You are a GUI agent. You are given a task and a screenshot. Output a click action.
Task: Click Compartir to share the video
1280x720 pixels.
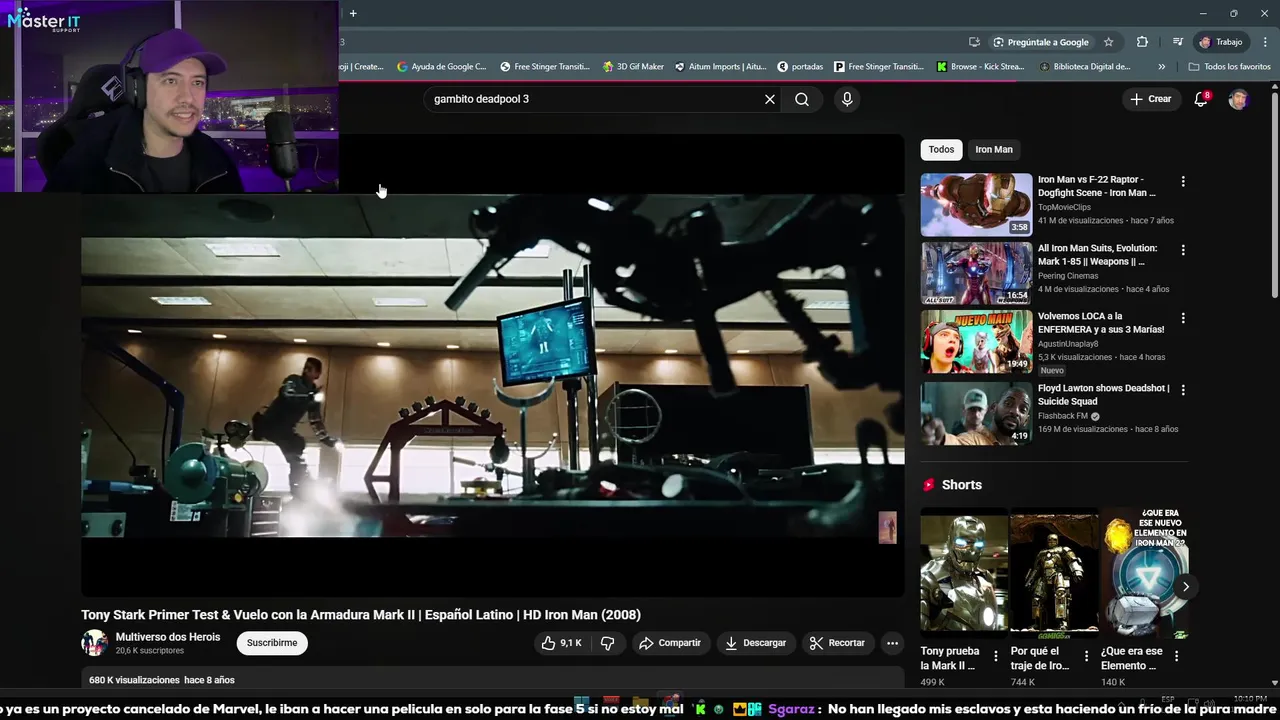(x=670, y=643)
